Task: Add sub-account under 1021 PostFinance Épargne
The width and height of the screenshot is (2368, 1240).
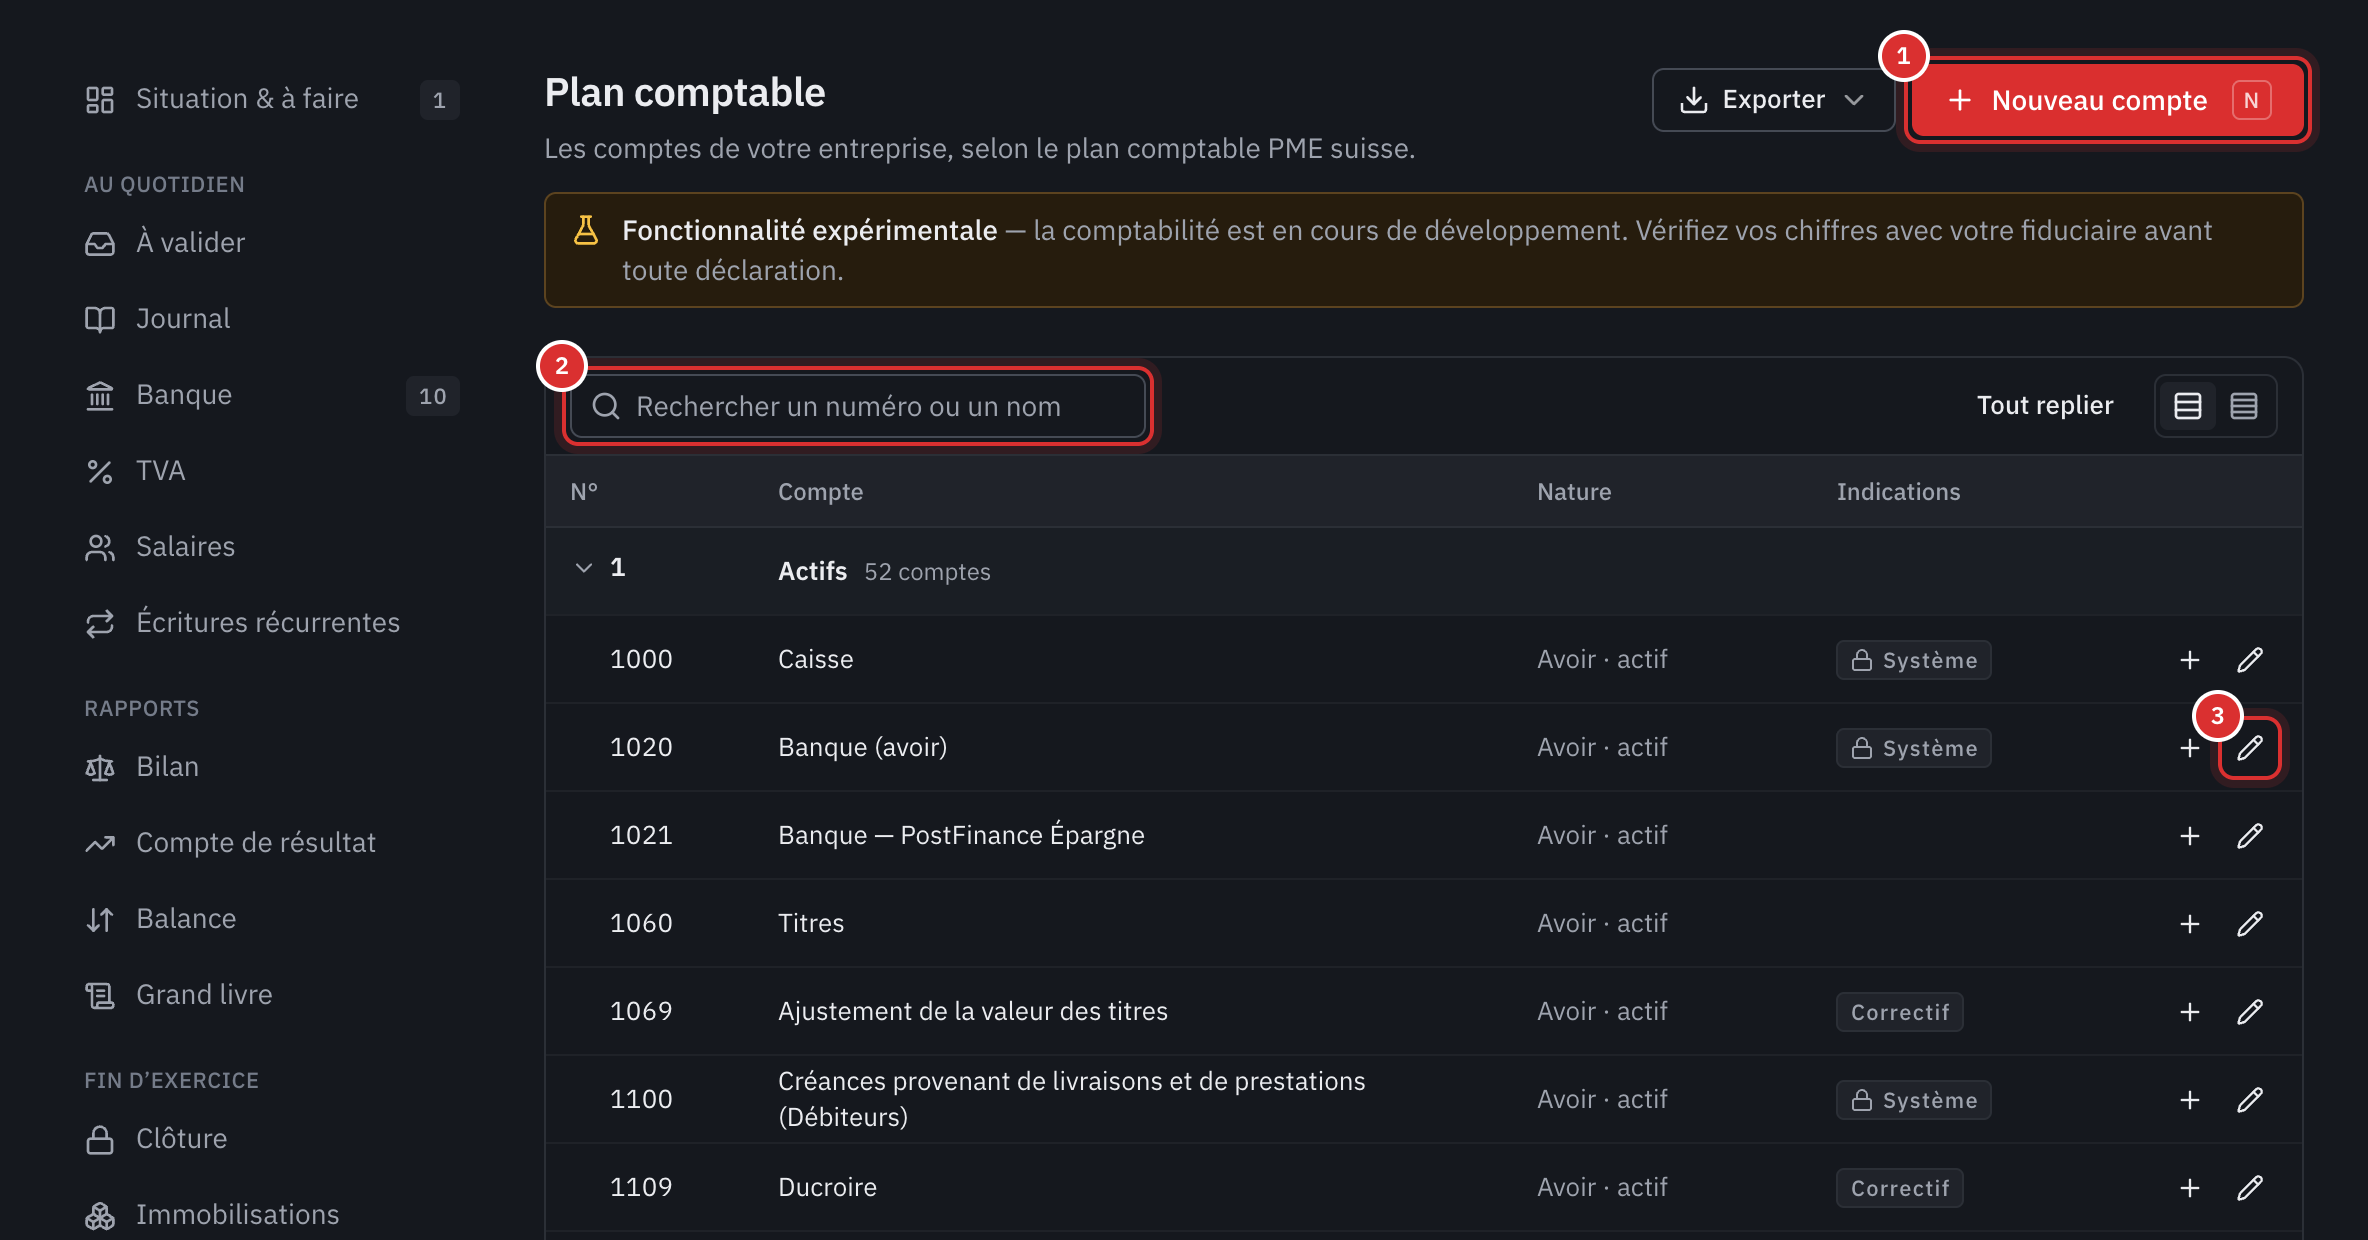Action: tap(2190, 836)
